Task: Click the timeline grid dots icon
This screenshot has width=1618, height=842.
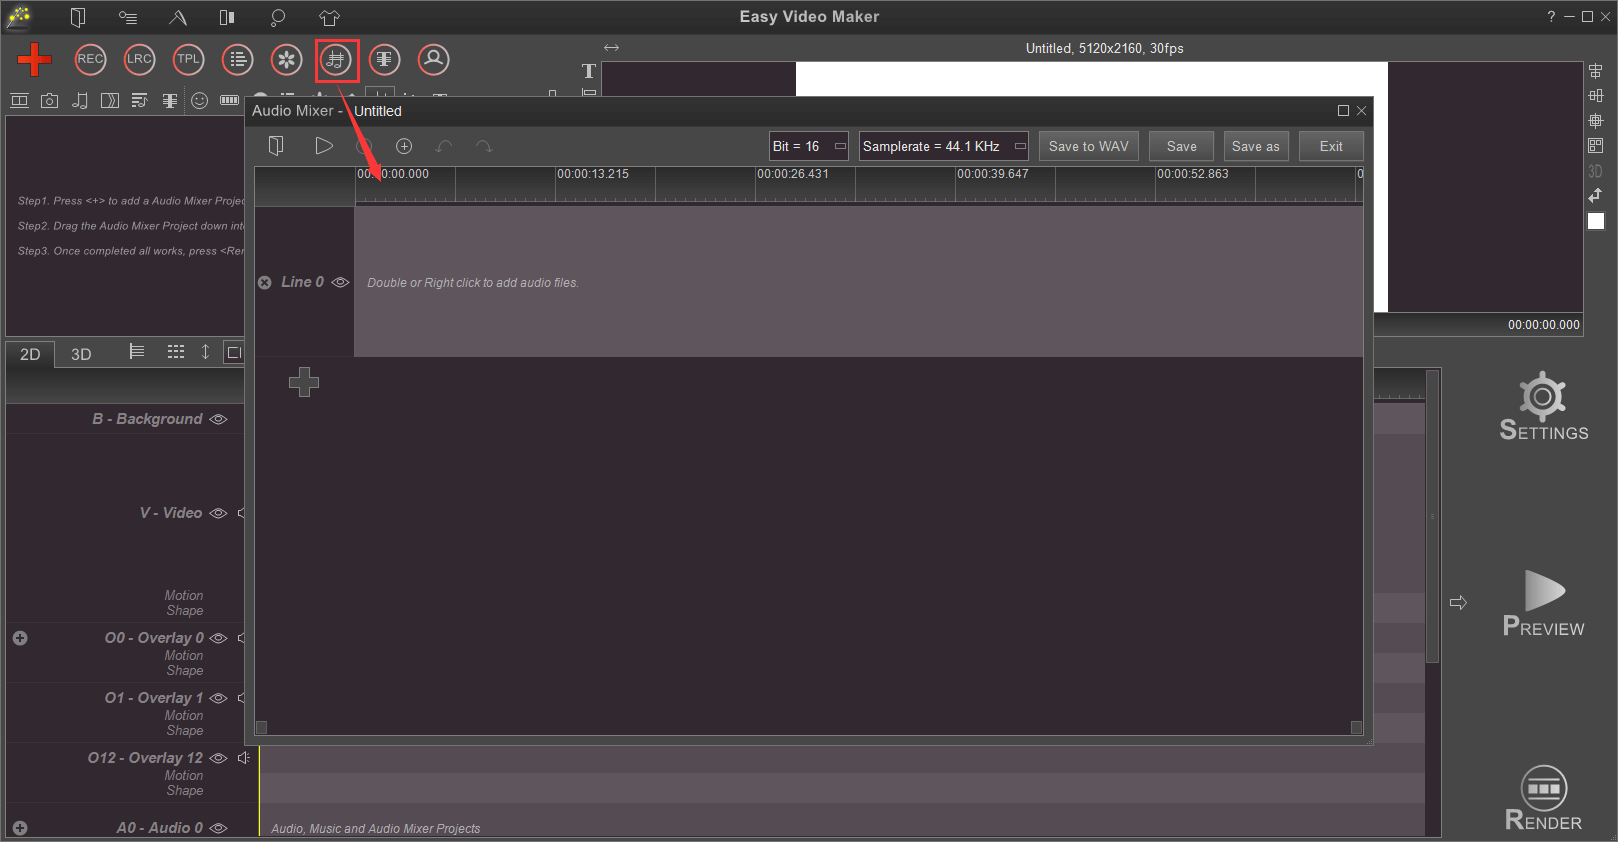Action: click(176, 351)
